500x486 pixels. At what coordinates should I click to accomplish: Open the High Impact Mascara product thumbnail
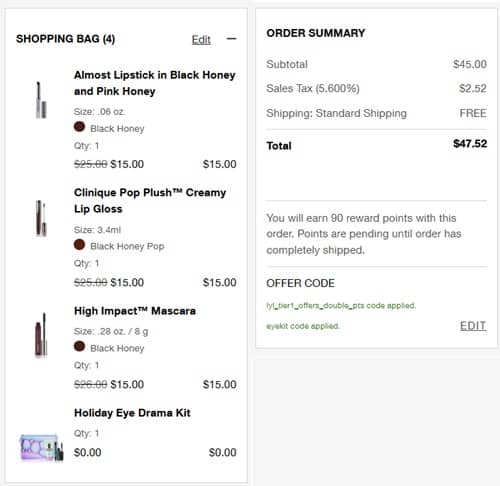tap(41, 335)
